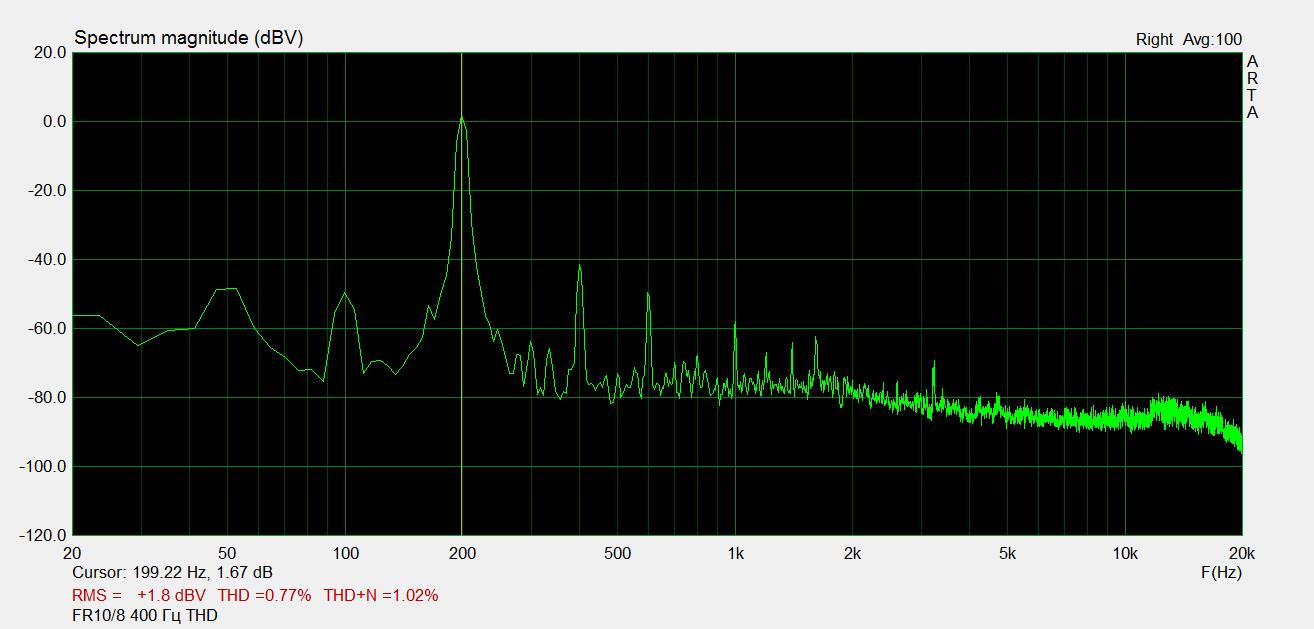Click the '20k' frequency axis label
Image resolution: width=1314 pixels, height=629 pixels.
(x=1242, y=554)
